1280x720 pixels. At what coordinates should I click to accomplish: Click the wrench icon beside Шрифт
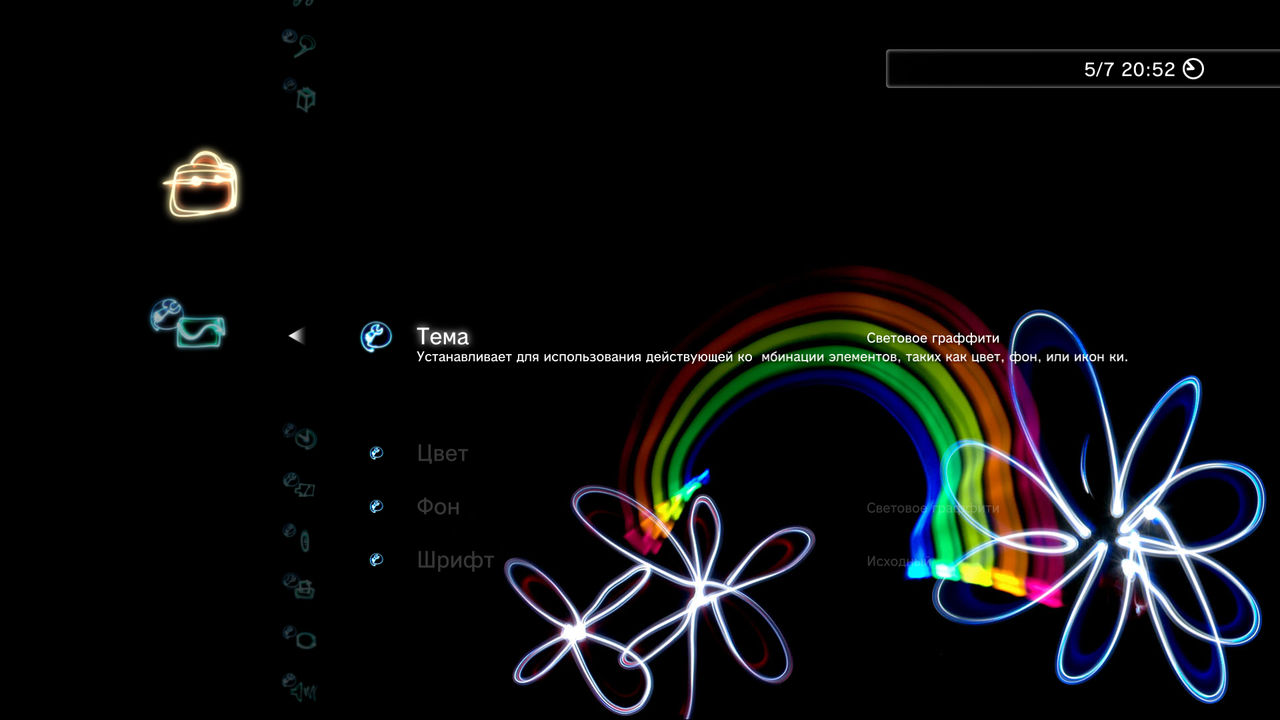point(376,560)
